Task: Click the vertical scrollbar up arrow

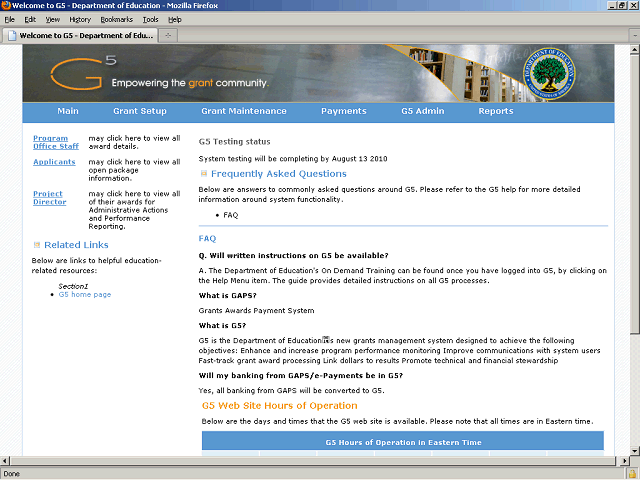Action: (634, 50)
